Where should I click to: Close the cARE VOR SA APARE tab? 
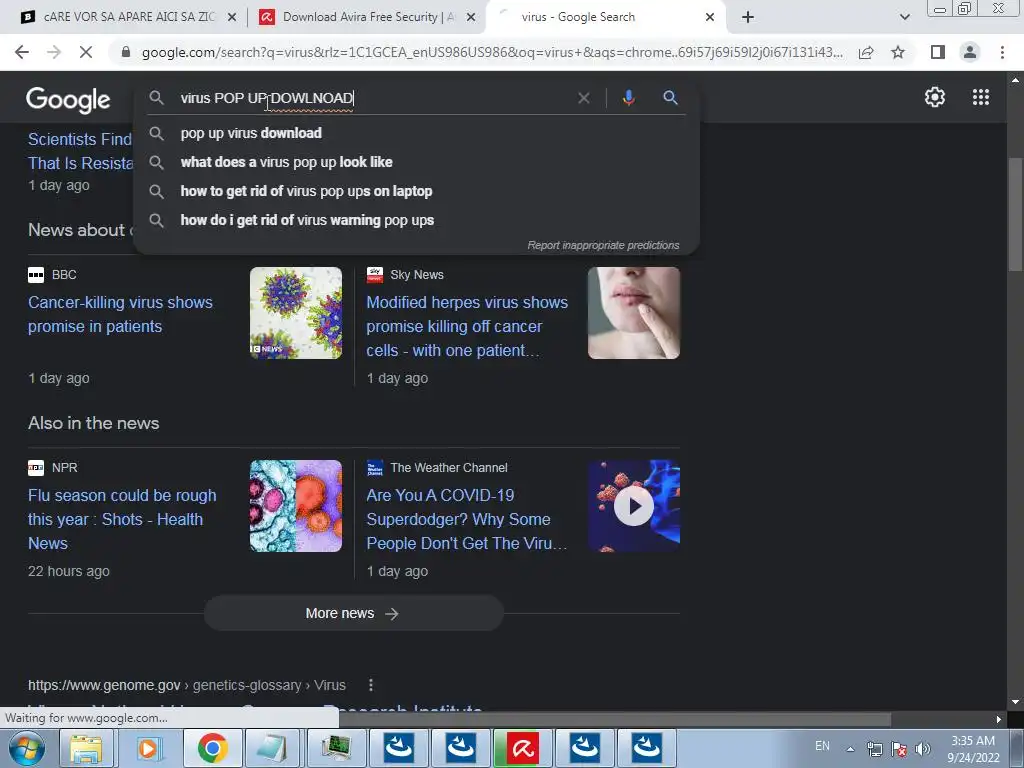(x=231, y=17)
